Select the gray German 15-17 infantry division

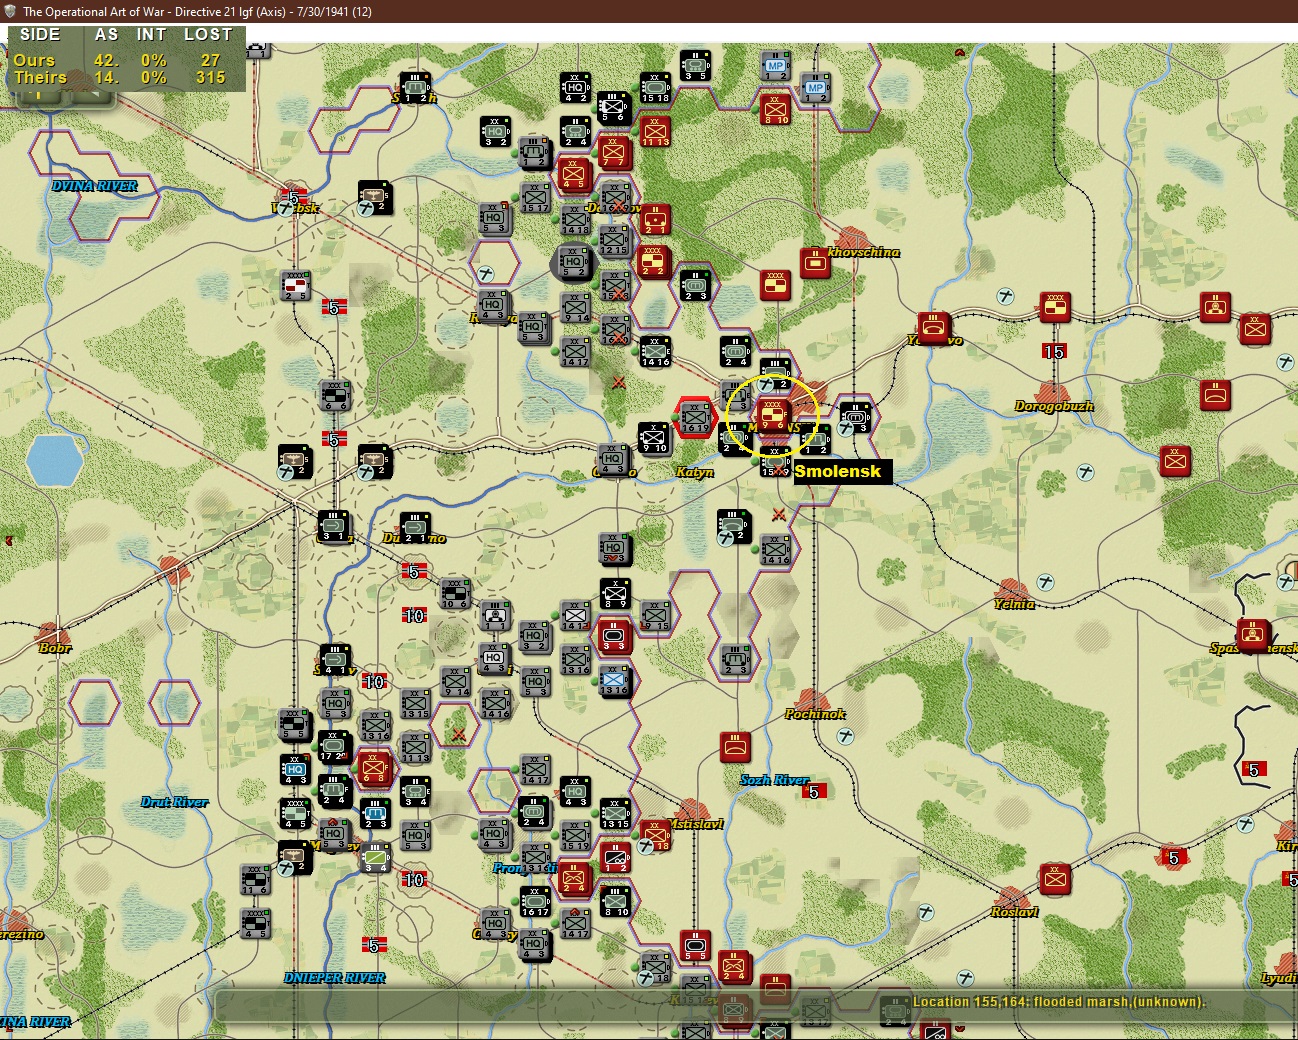point(535,196)
